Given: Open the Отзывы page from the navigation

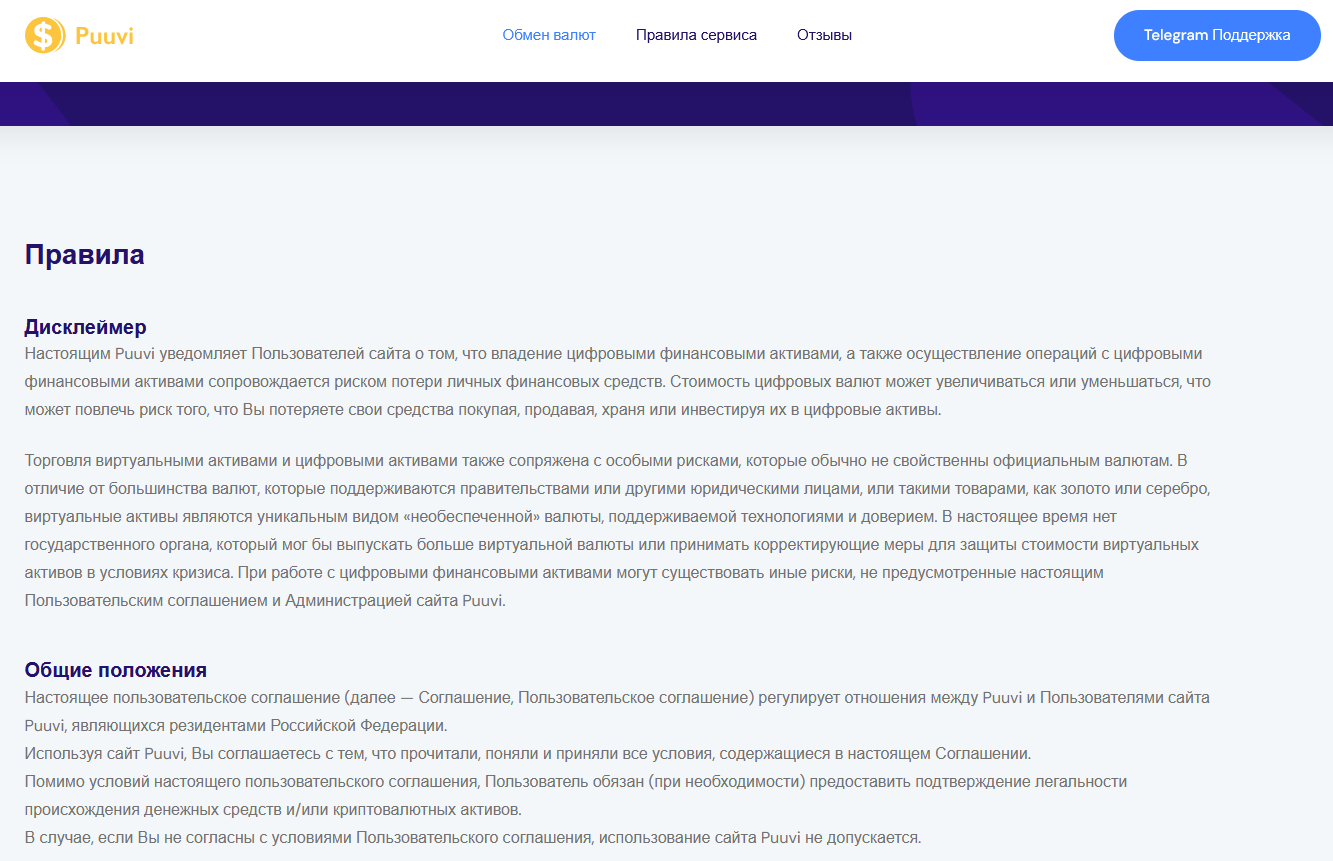Looking at the screenshot, I should click(x=824, y=34).
